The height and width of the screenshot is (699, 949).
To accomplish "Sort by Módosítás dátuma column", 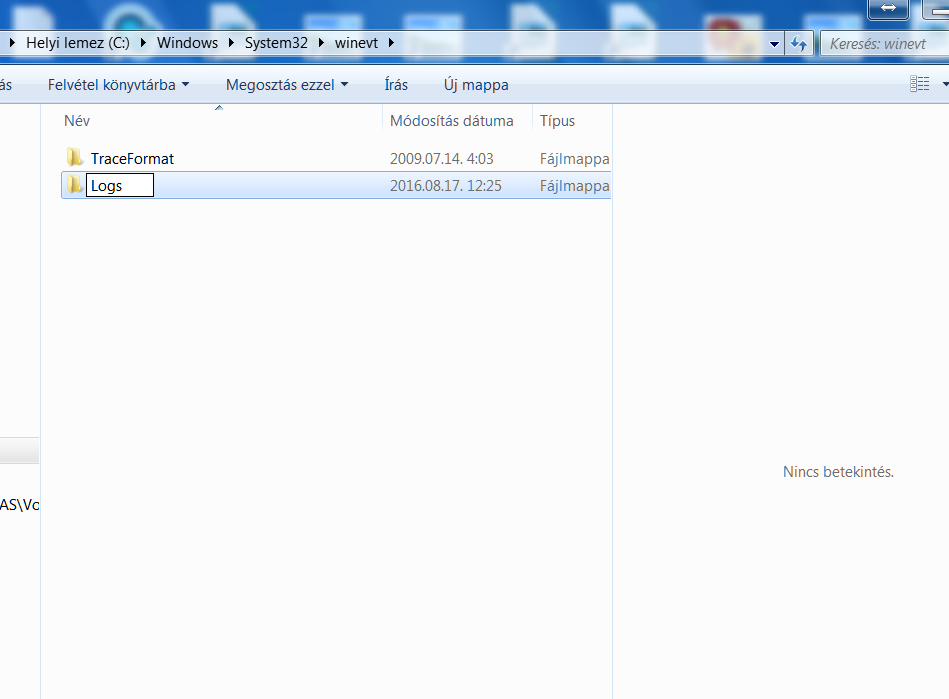I will (x=451, y=121).
